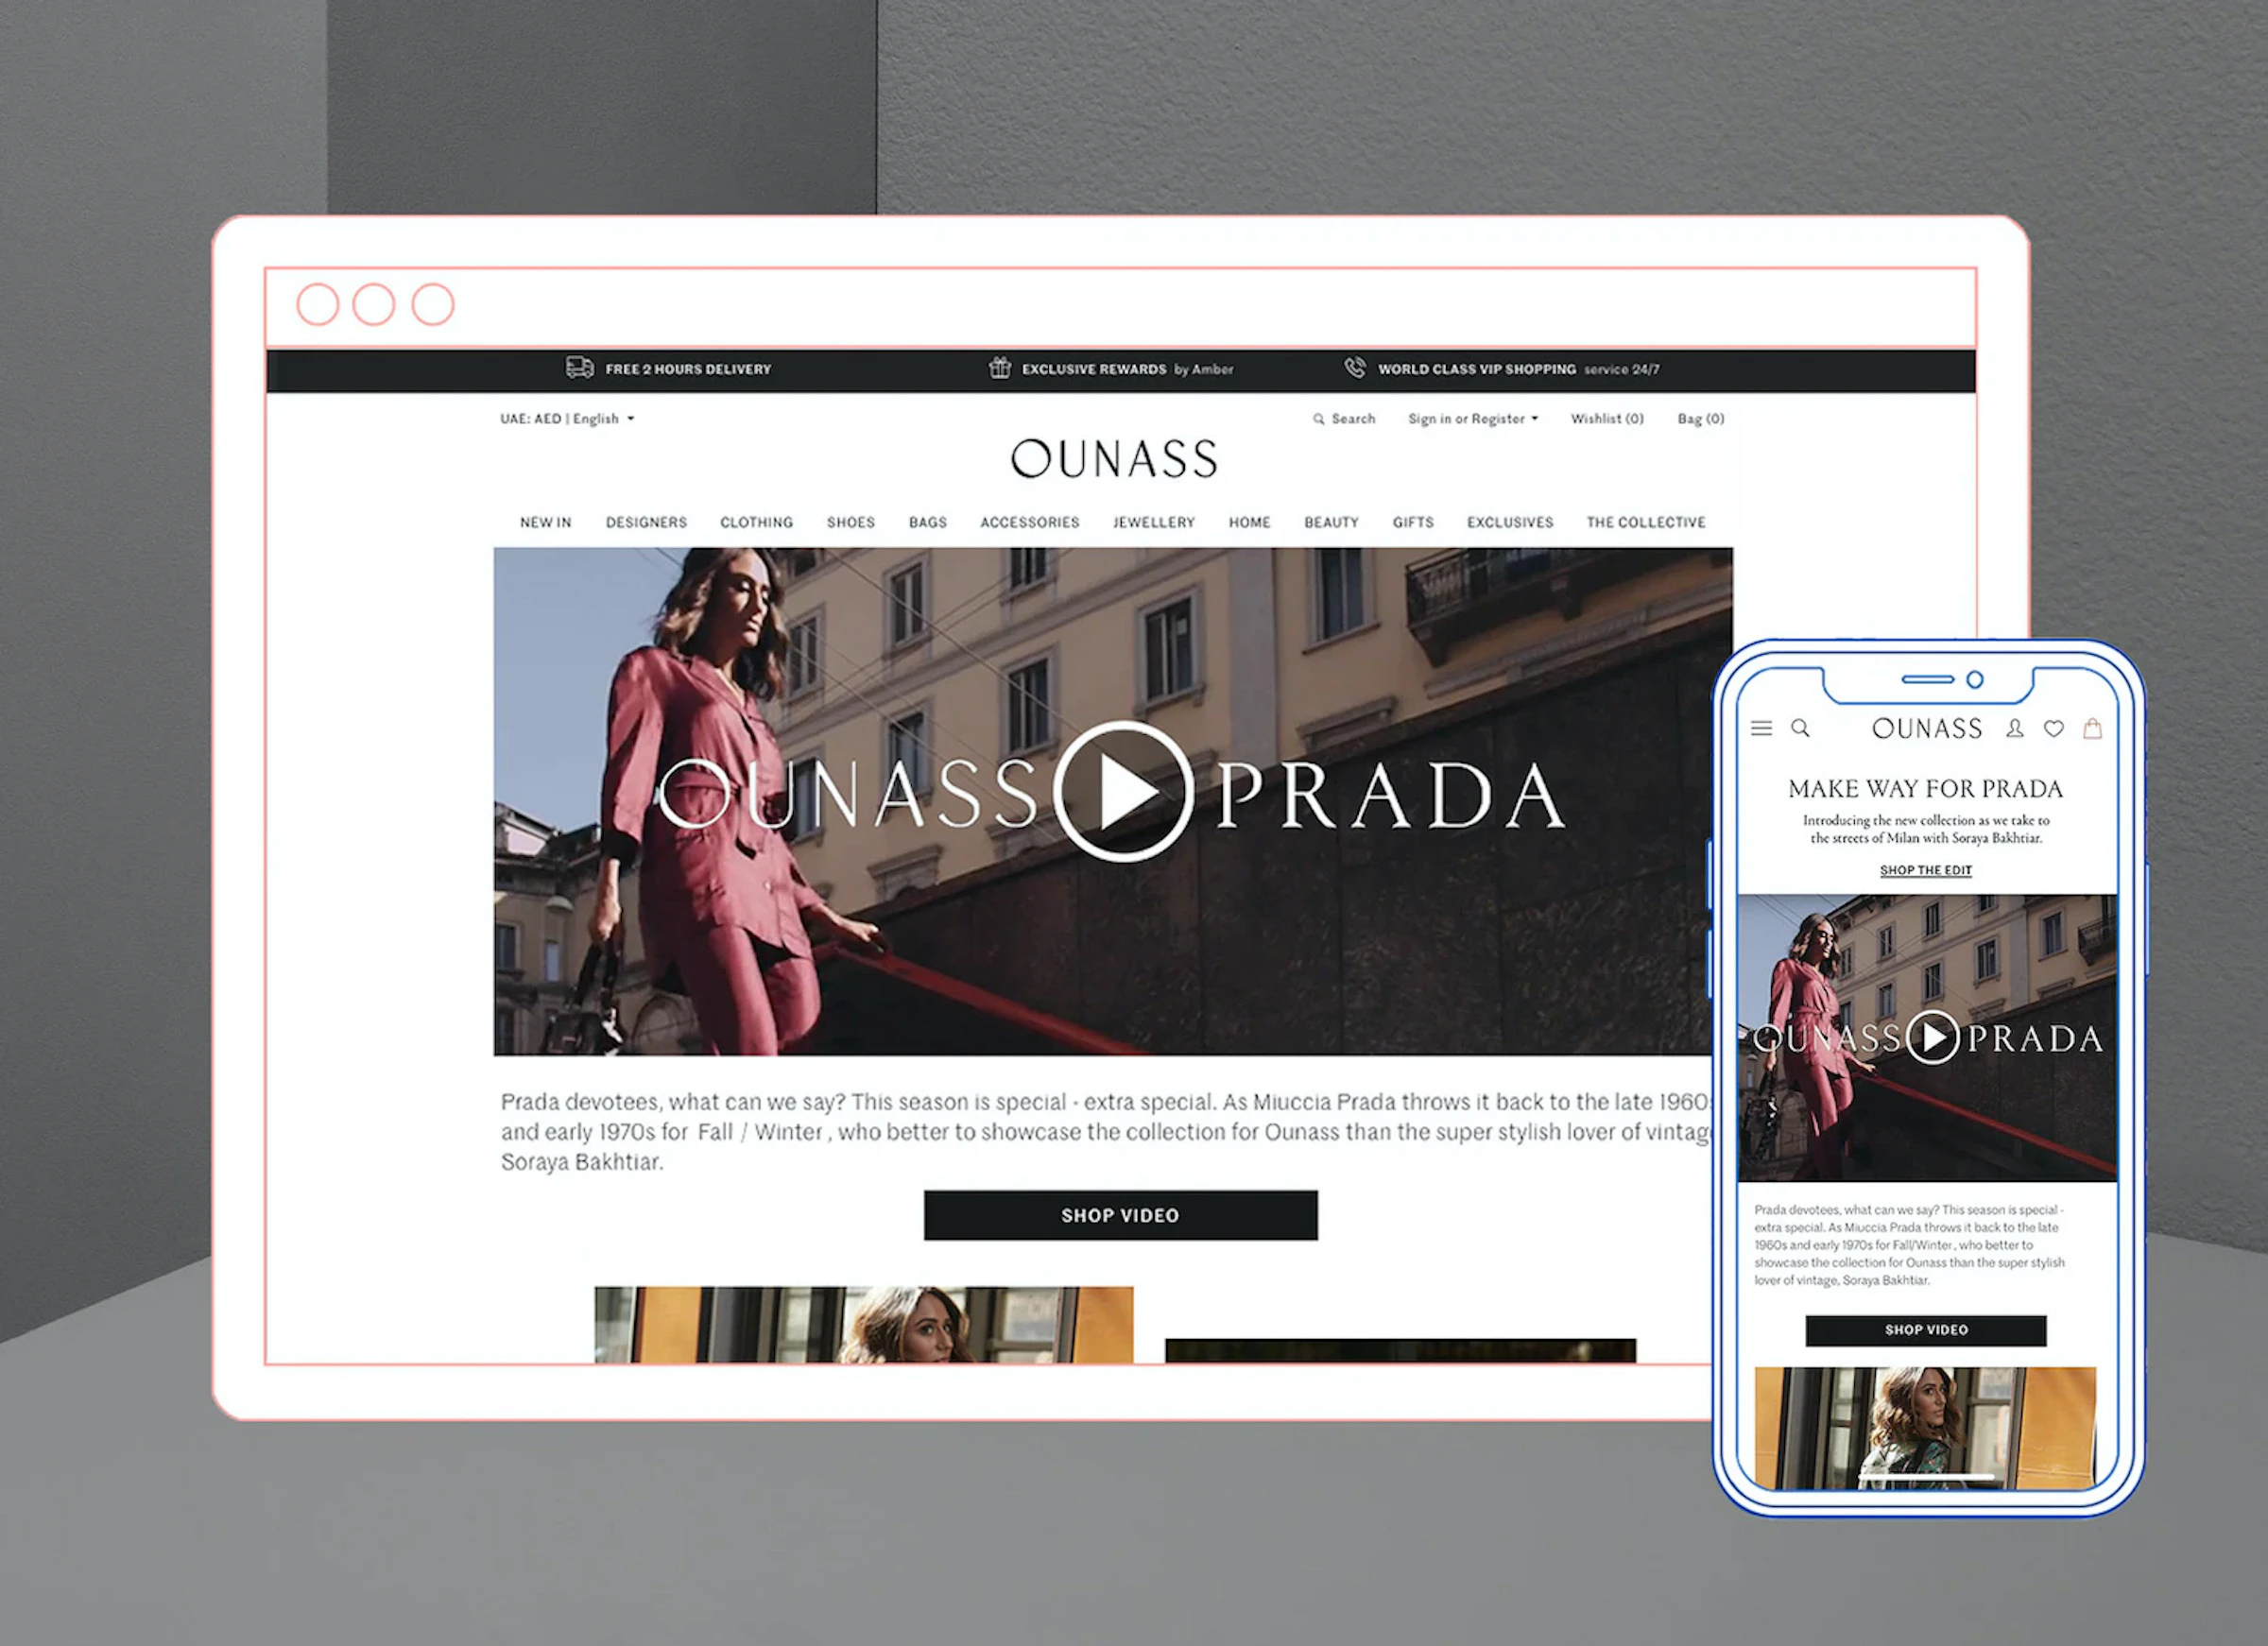2268x1646 pixels.
Task: Click the gift box rewards icon
Action: [999, 368]
